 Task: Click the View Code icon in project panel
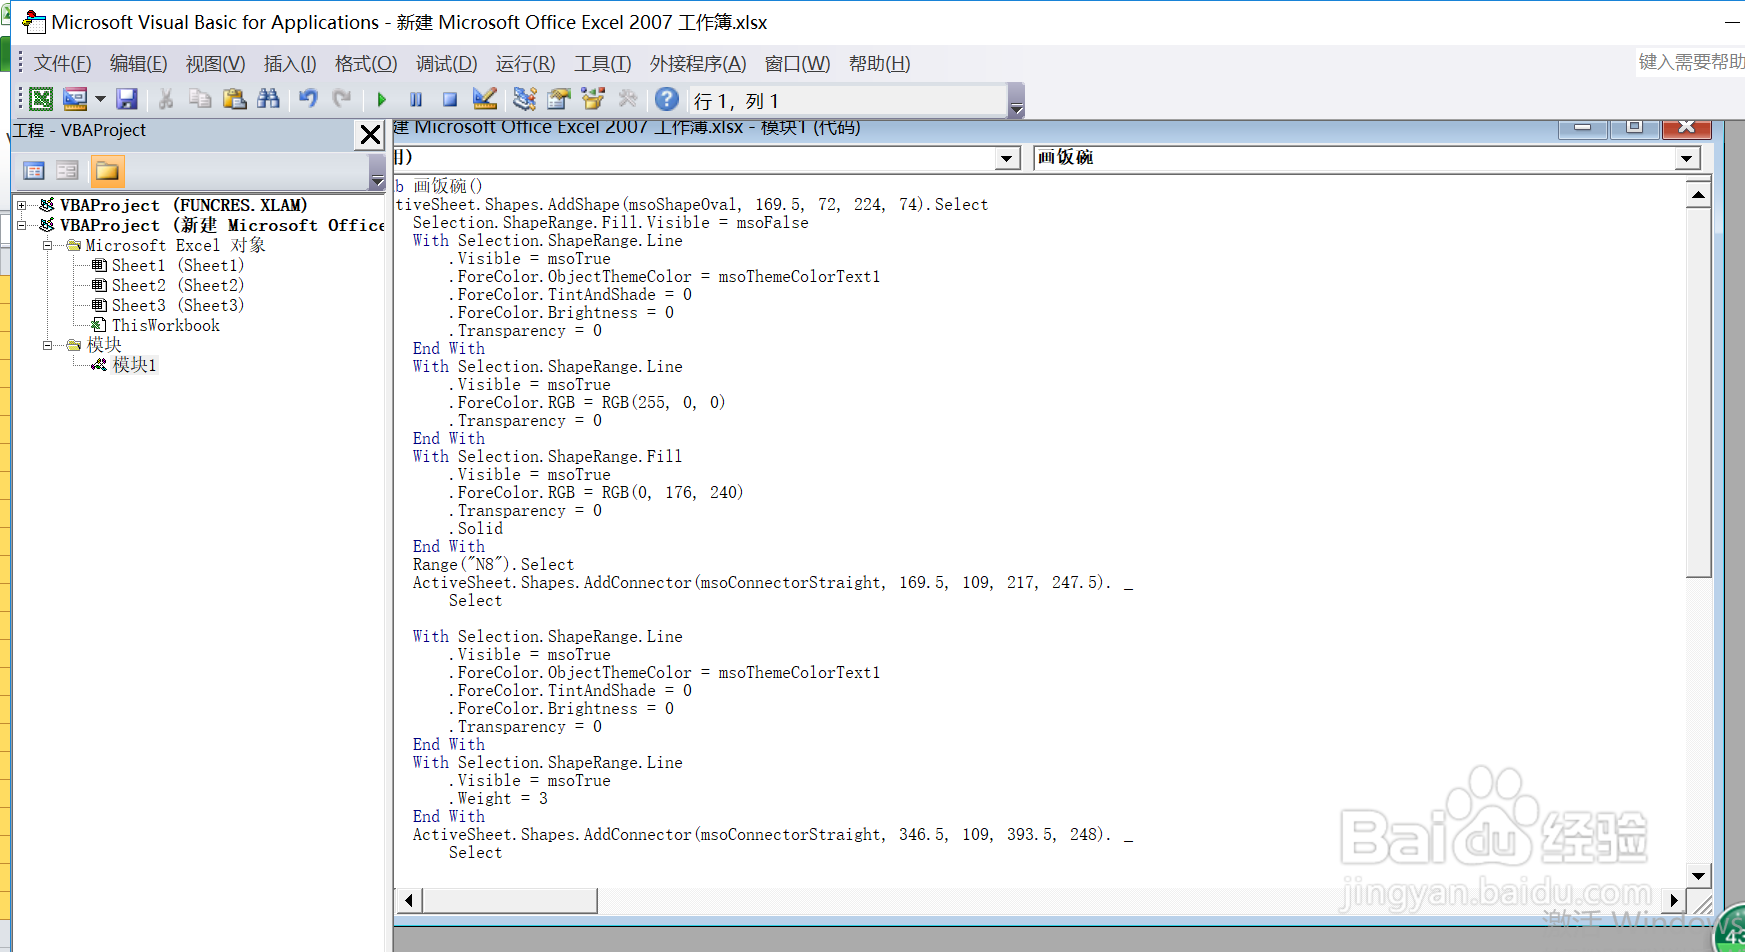click(34, 171)
